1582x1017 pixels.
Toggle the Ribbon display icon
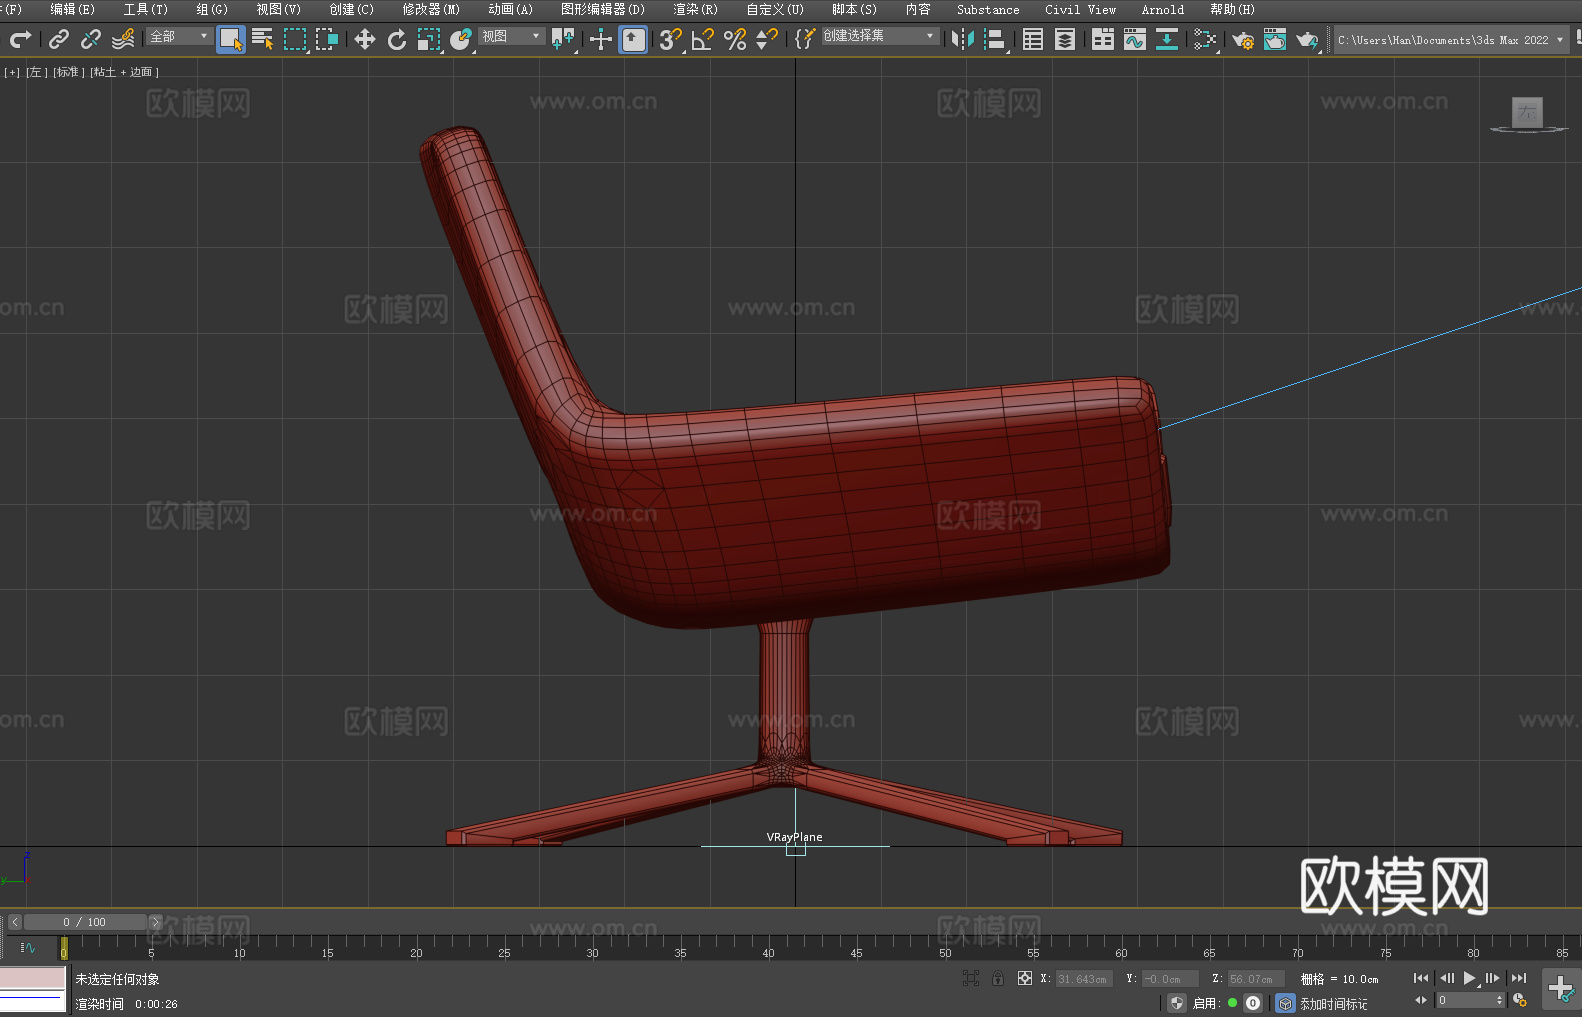(1103, 39)
